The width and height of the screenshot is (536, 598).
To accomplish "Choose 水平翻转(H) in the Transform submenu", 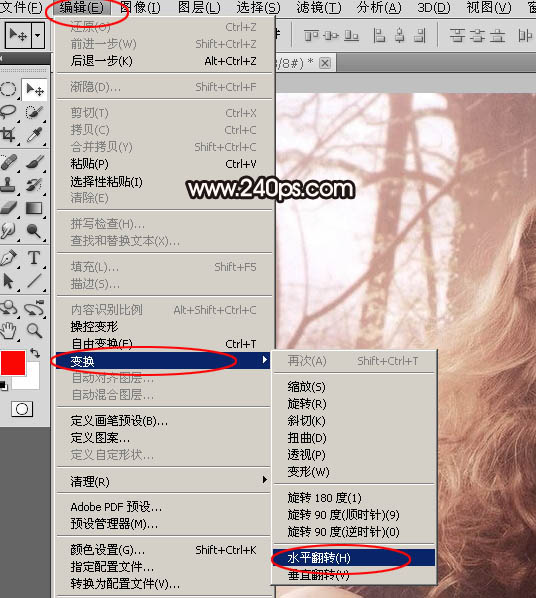I will tap(354, 558).
